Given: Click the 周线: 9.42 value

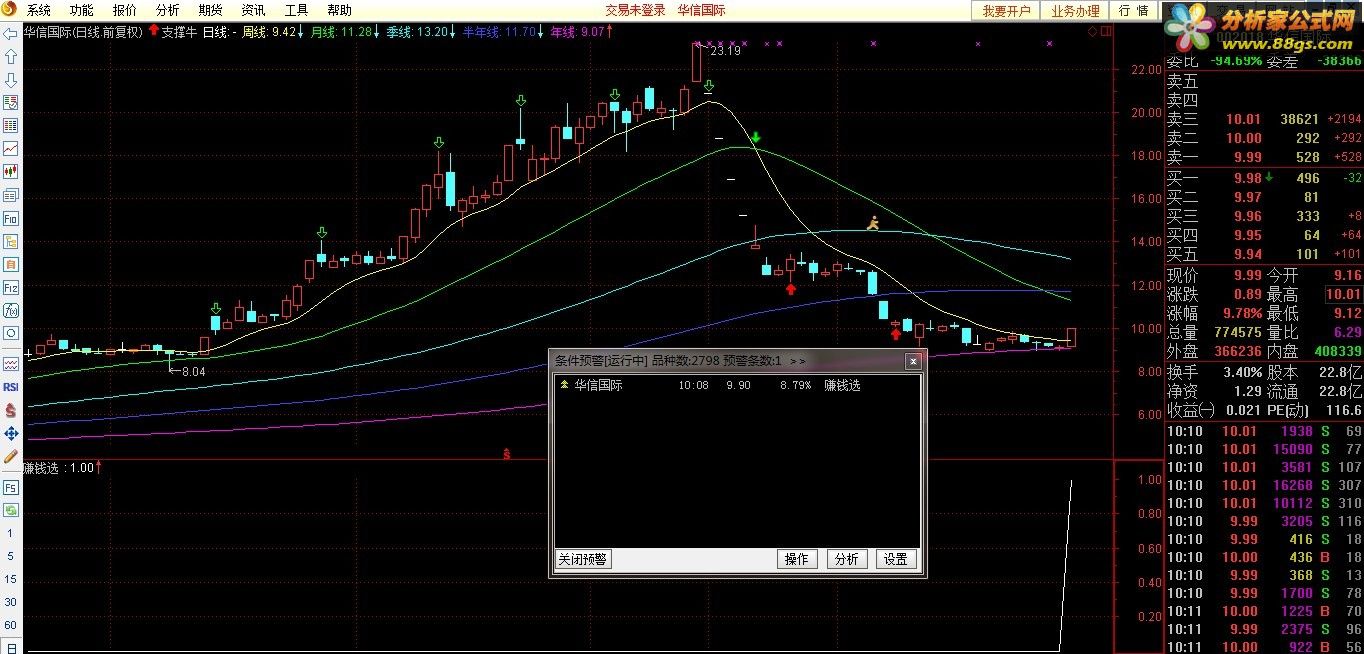Looking at the screenshot, I should click(269, 32).
